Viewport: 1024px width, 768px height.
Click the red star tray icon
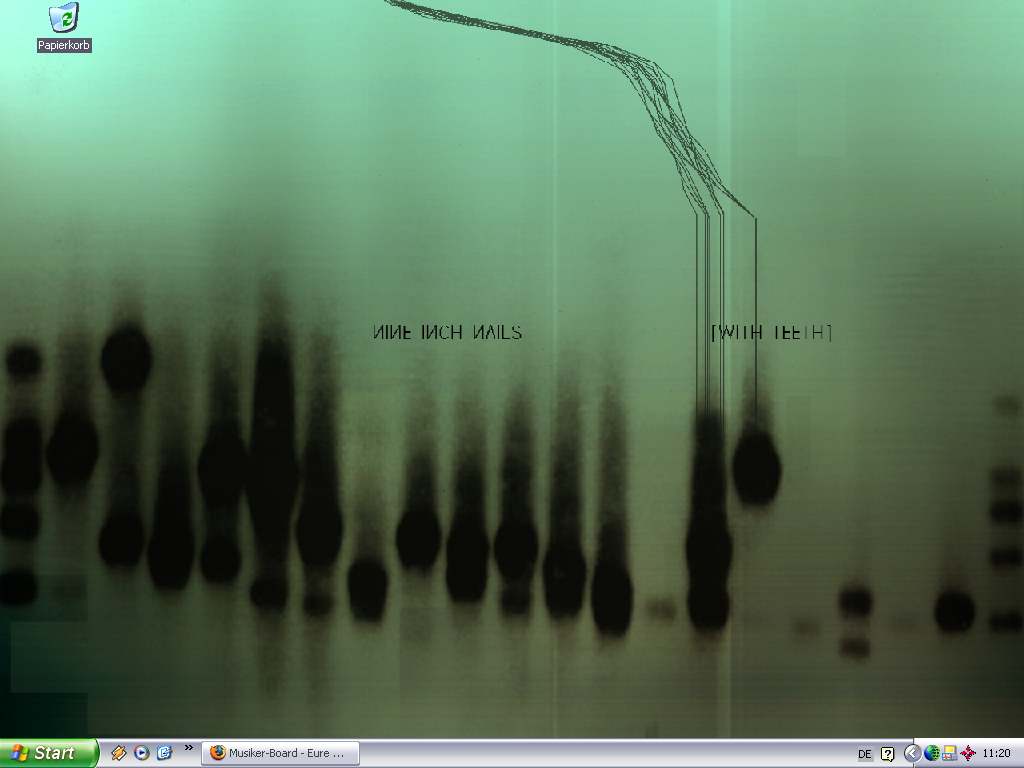point(968,754)
